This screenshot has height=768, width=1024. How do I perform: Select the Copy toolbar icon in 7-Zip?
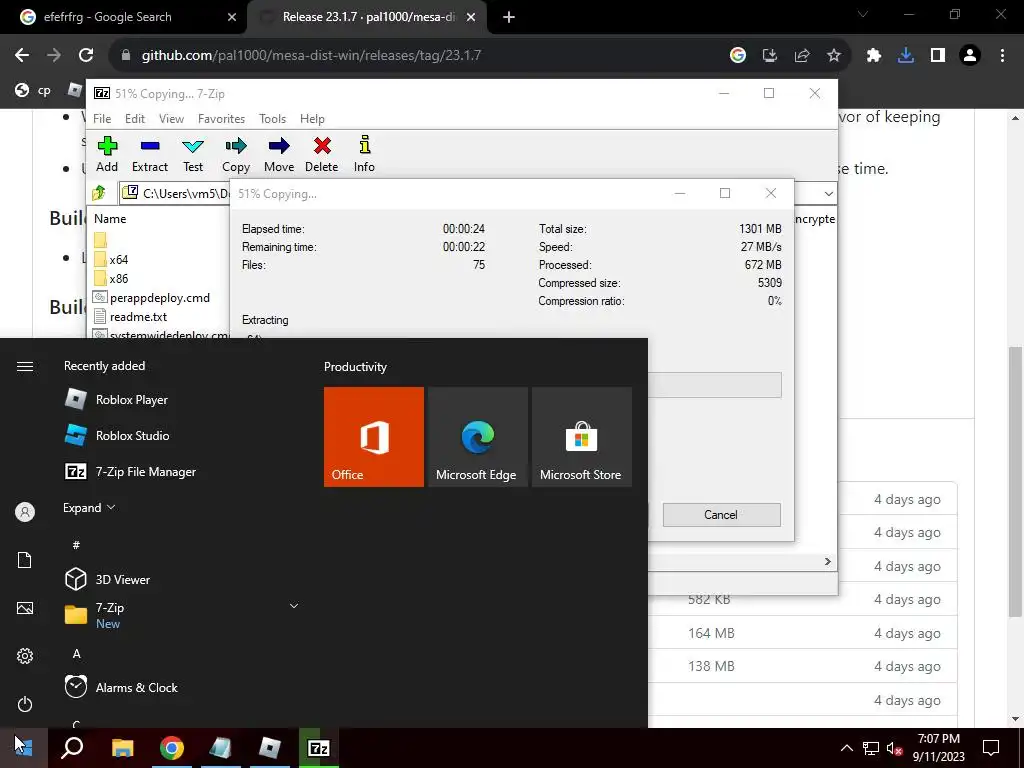(236, 154)
